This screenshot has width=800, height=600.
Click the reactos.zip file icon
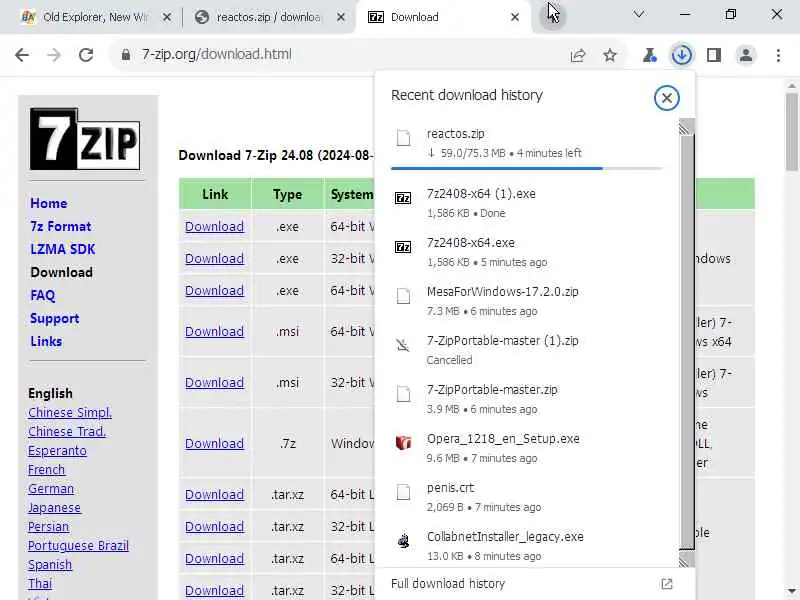coord(403,137)
